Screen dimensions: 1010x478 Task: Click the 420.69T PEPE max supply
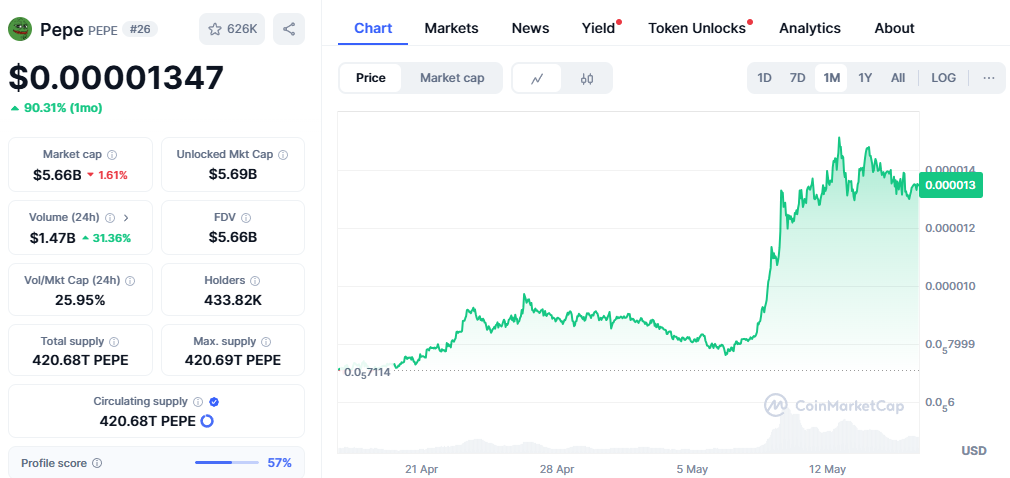pos(233,360)
